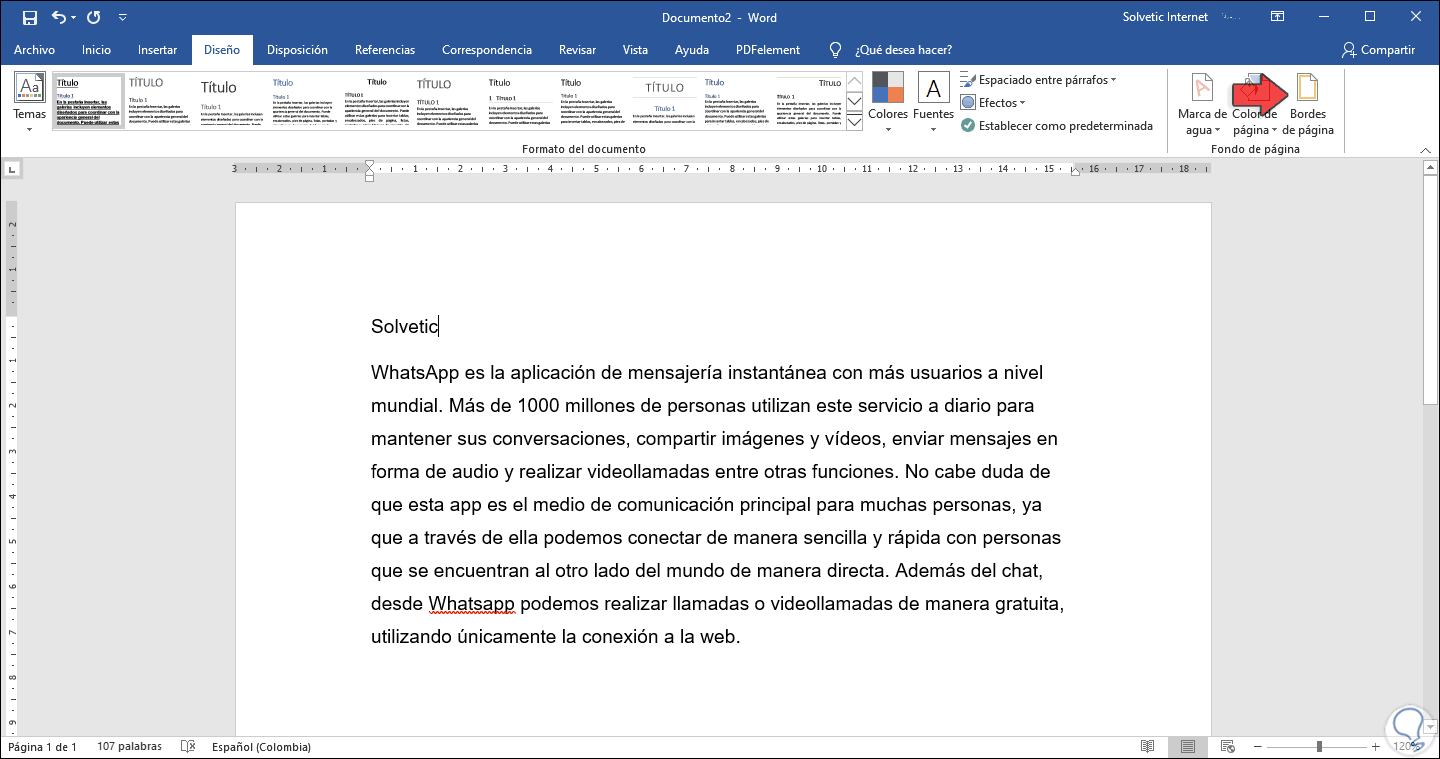This screenshot has width=1440, height=759.
Task: Collapse the ribbon with the chevron
Action: (x=1426, y=150)
